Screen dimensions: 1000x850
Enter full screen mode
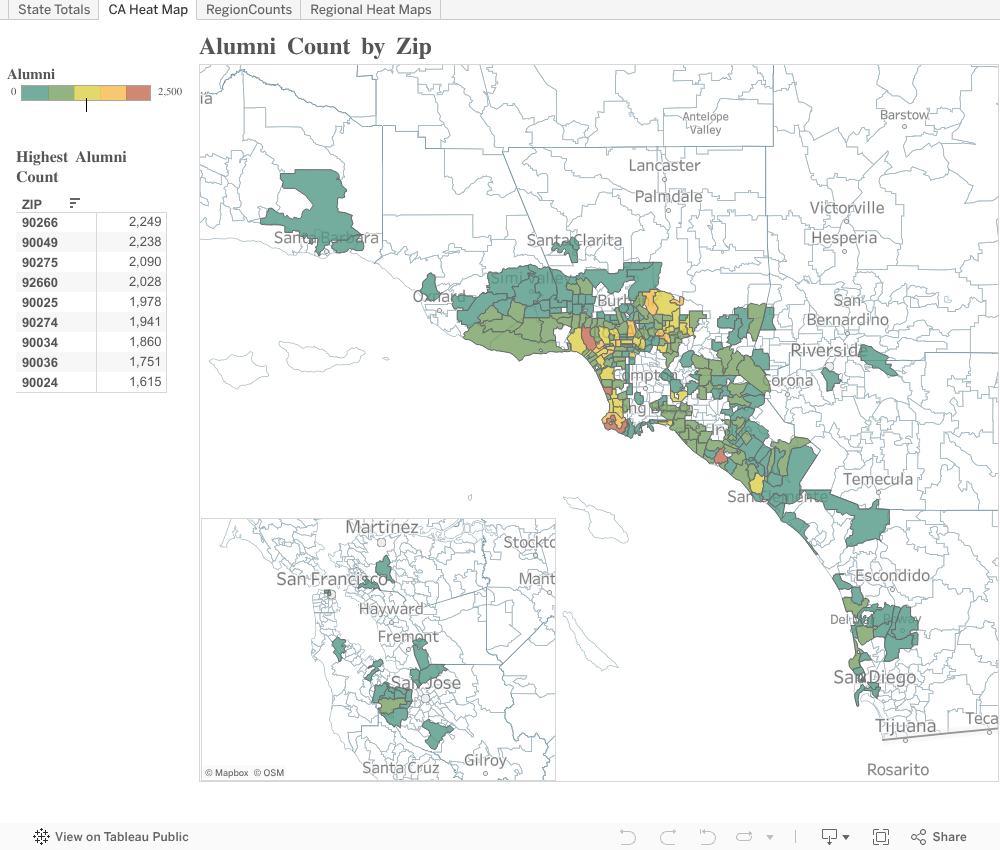(x=881, y=837)
